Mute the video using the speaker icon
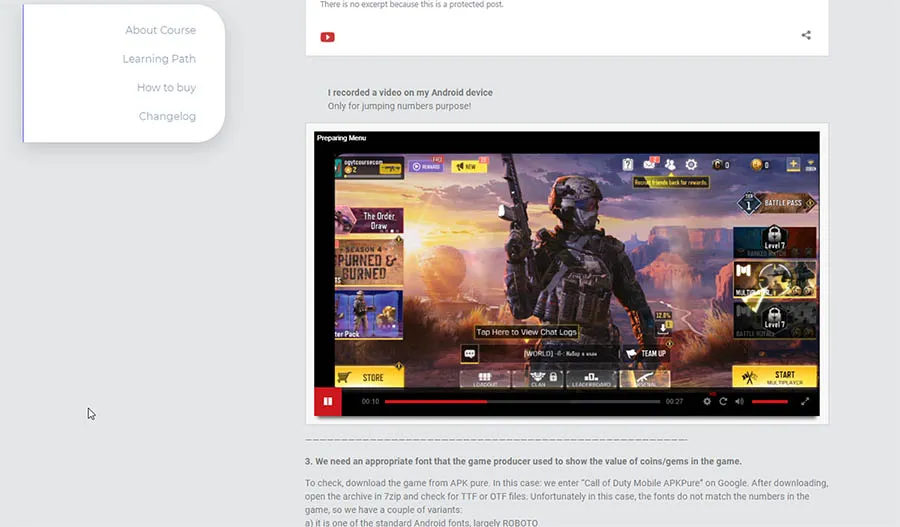 739,401
